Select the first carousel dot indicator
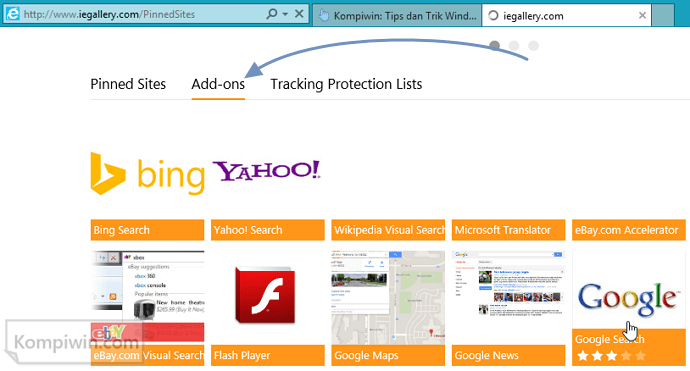690x371 pixels. click(x=495, y=45)
